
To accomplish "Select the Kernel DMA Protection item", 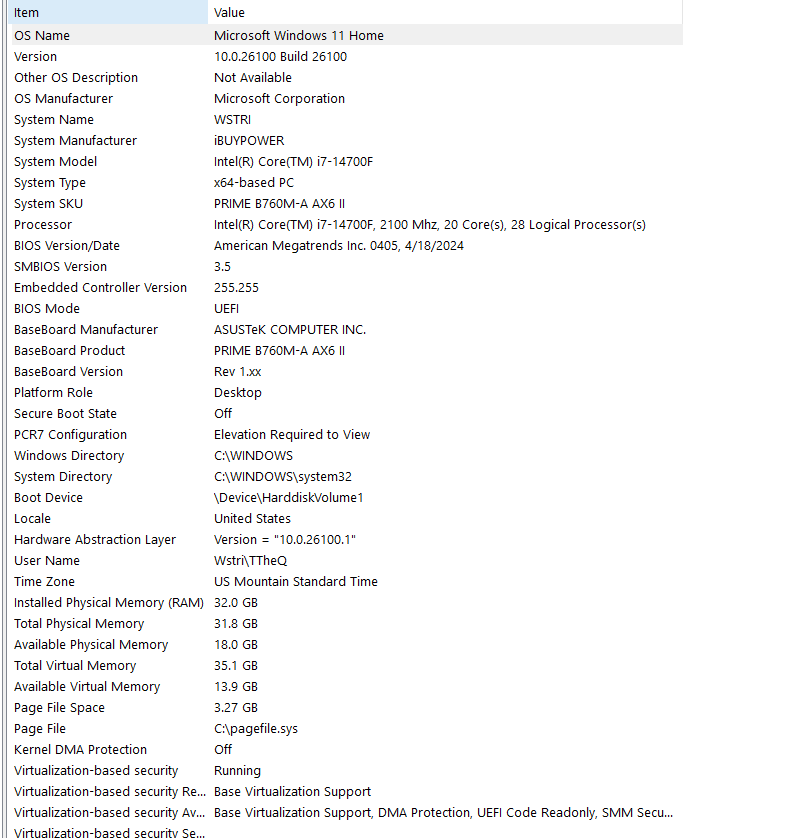I will [80, 750].
